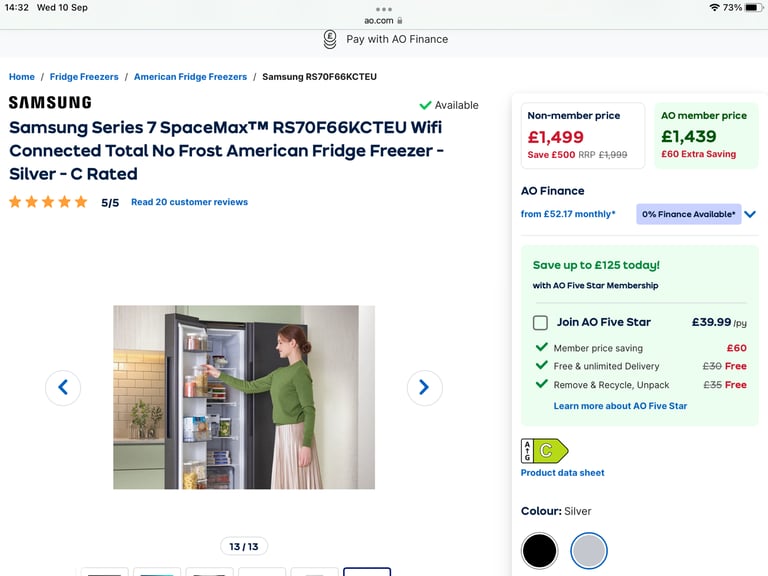Open the American Fridge Freezers breadcrumb
The height and width of the screenshot is (576, 768).
[x=191, y=77]
